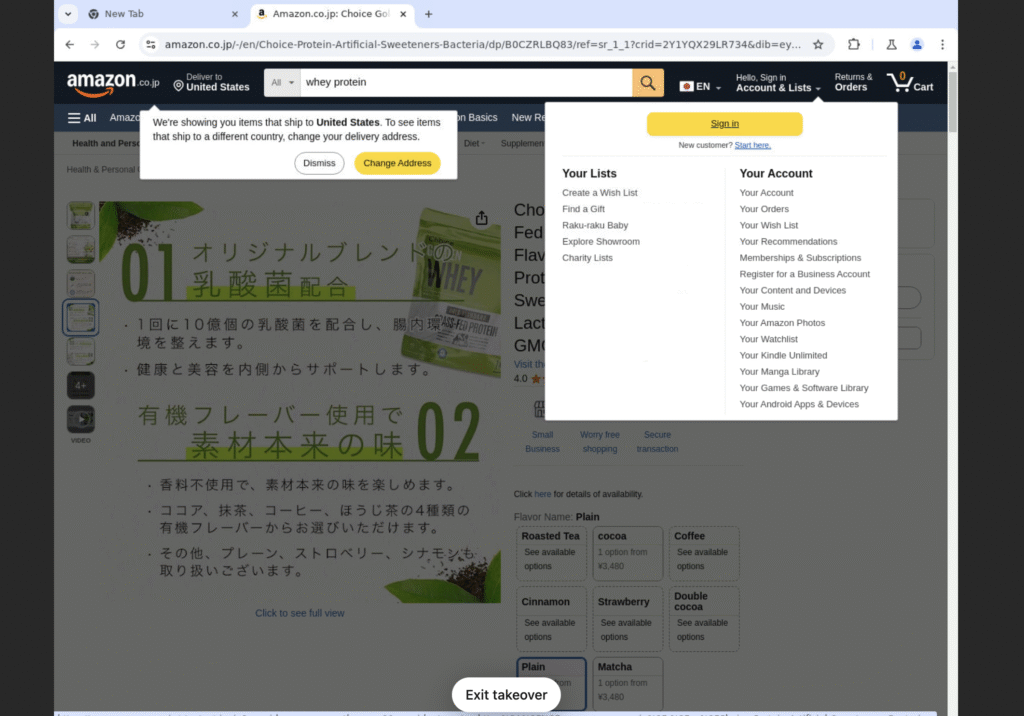Screen dimensions: 1024x716
Task: Reload the page with refresh icon
Action: 120,44
